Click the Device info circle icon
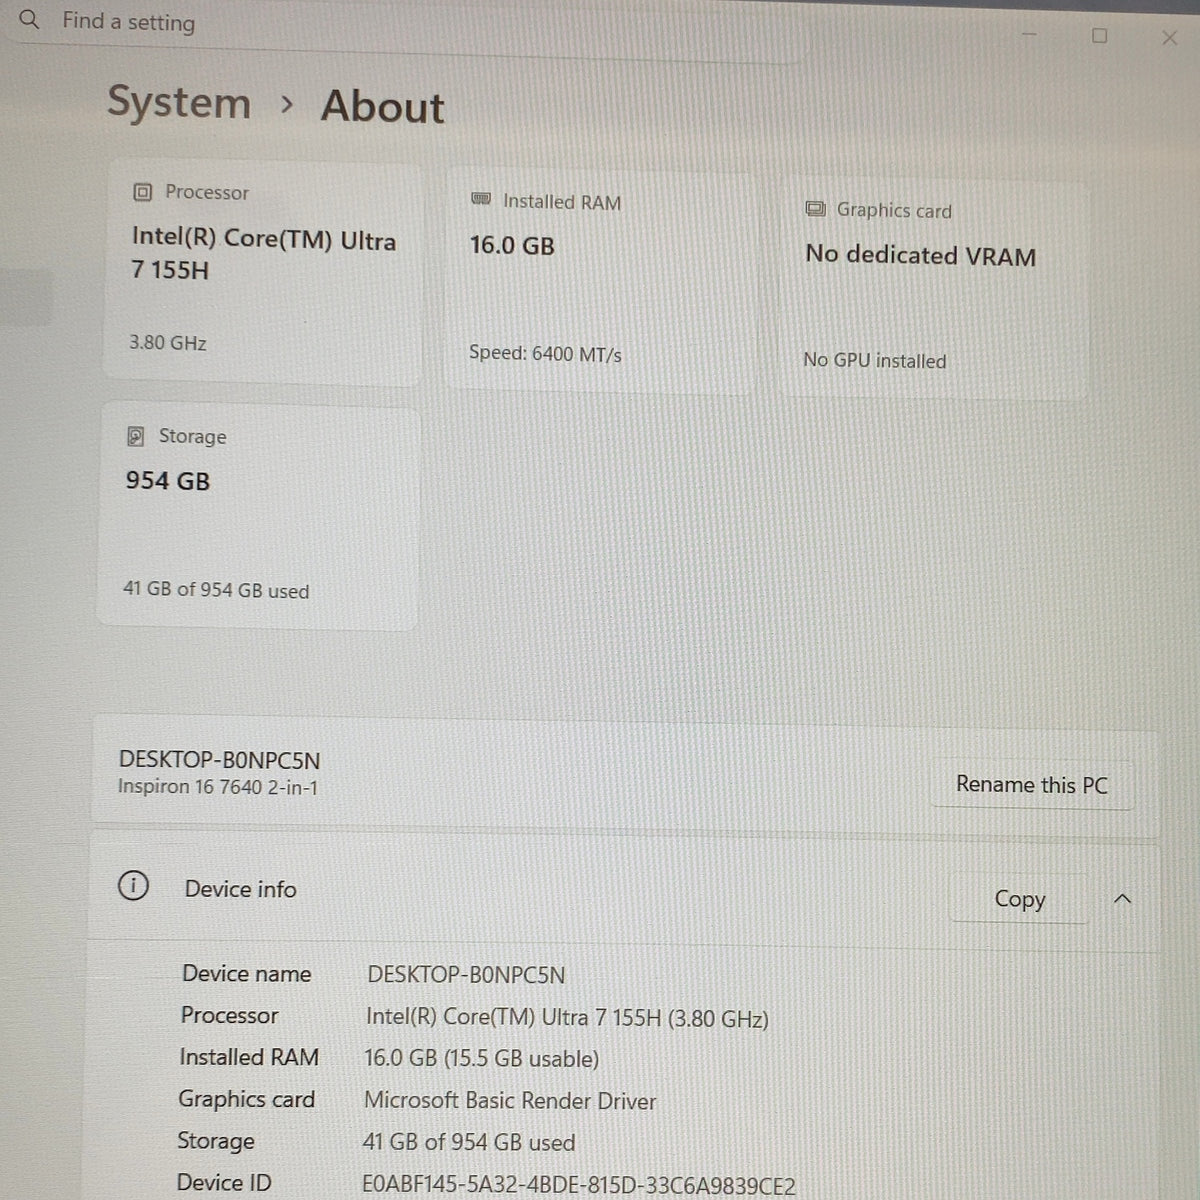1200x1200 pixels. tap(133, 886)
